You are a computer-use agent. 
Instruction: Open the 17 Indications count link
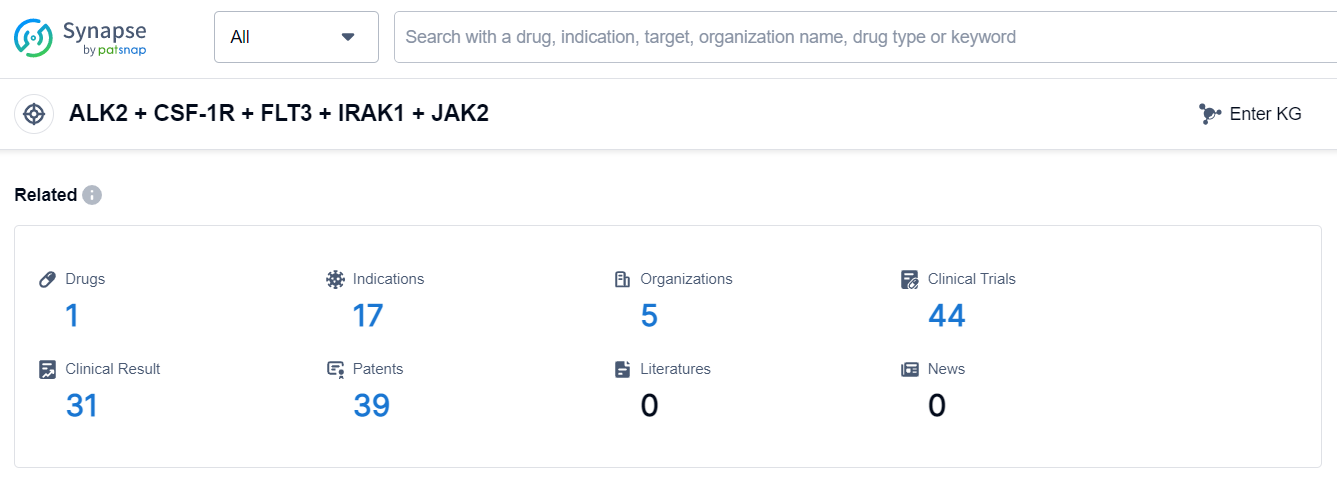[367, 316]
